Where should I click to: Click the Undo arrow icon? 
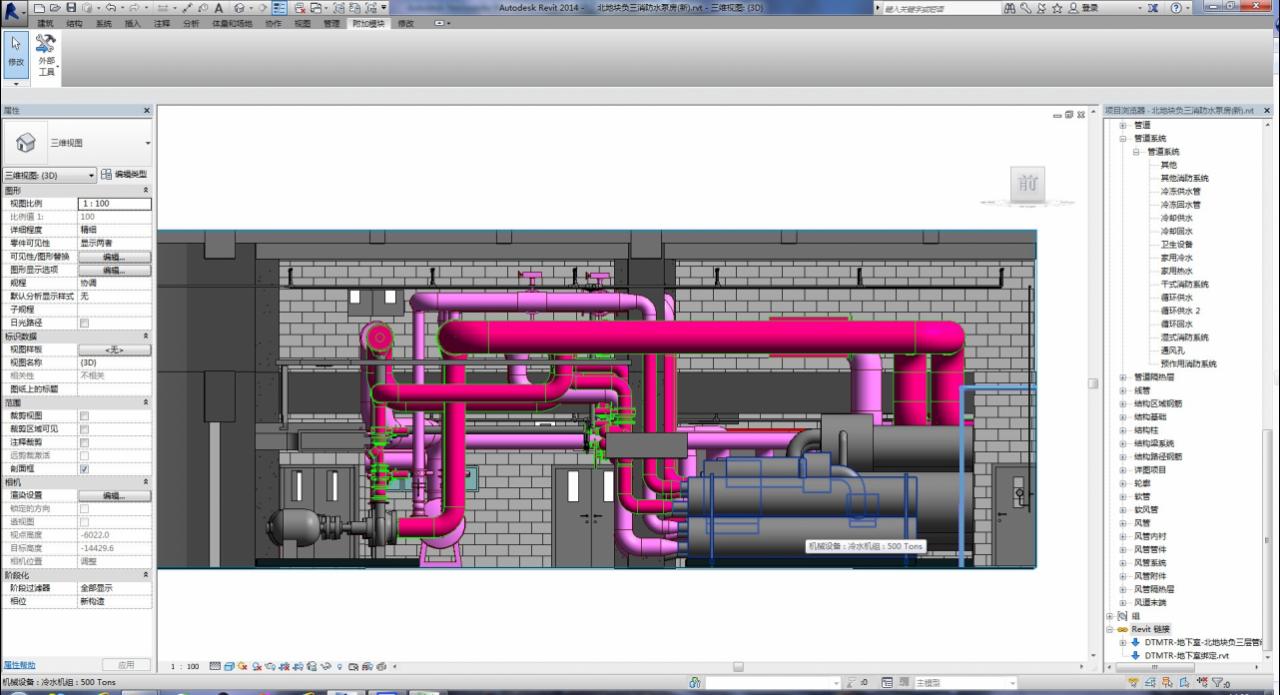(111, 8)
